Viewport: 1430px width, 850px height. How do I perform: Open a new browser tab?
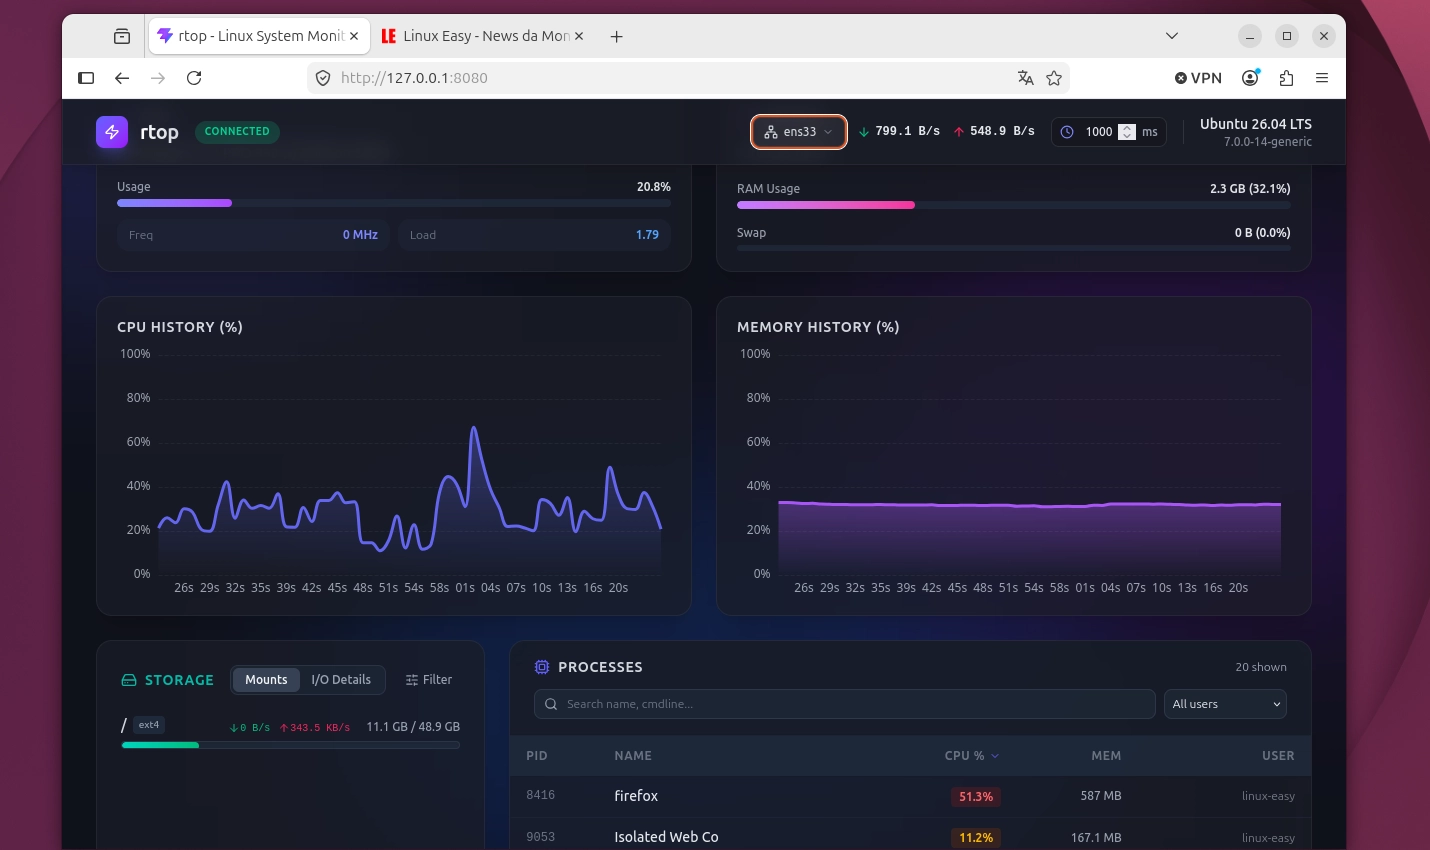(617, 36)
